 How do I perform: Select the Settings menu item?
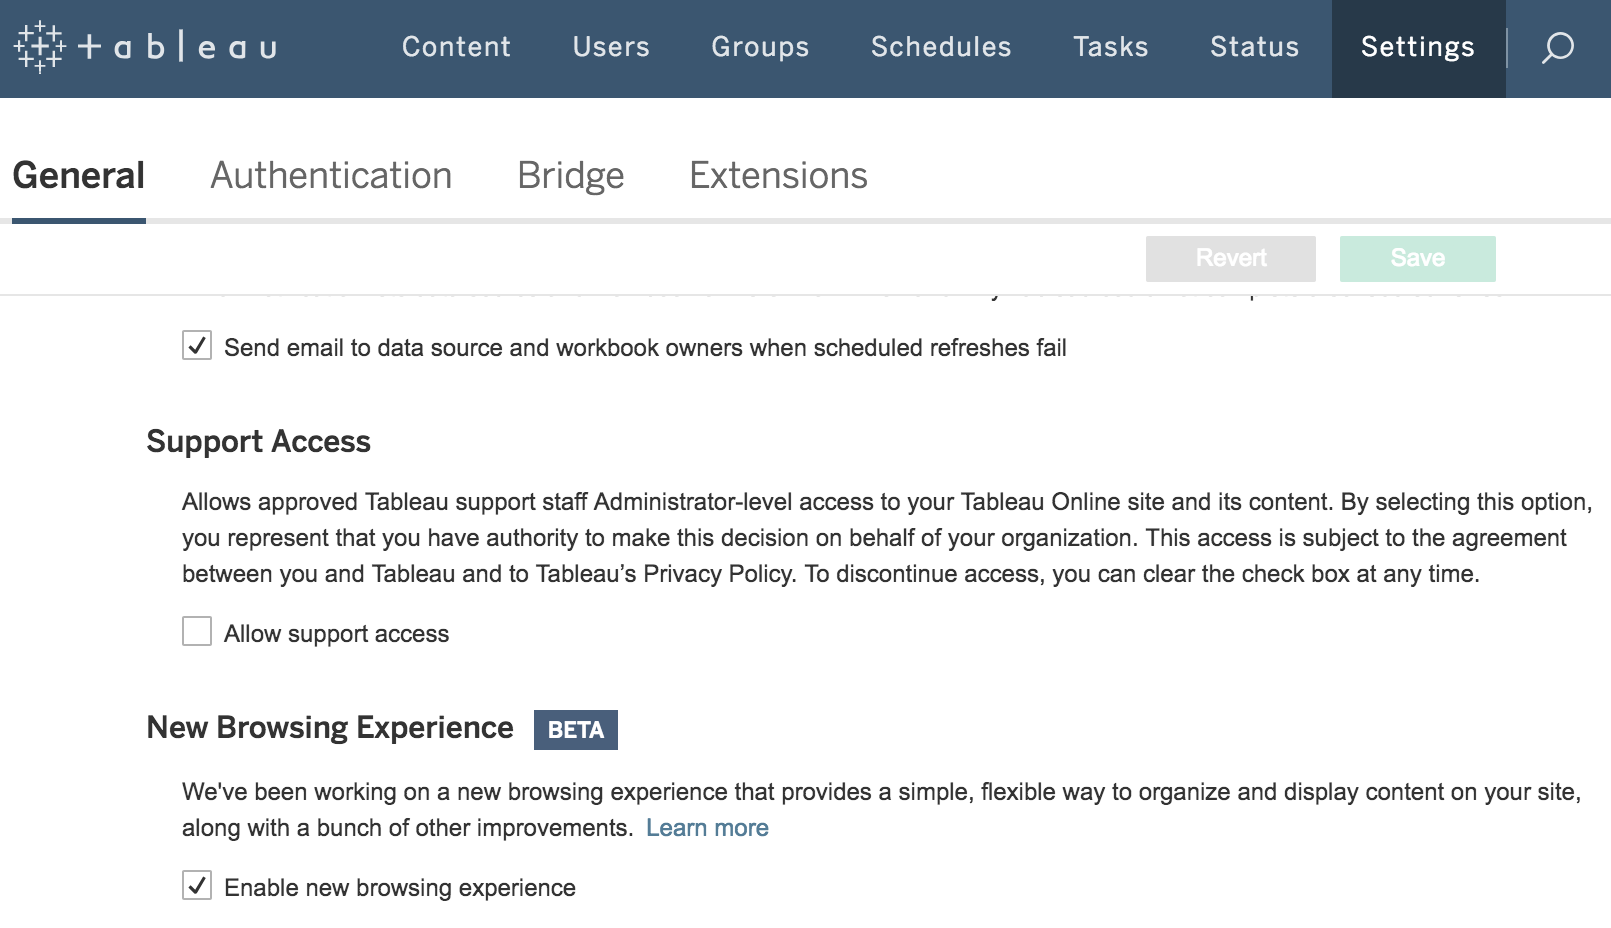pos(1418,48)
